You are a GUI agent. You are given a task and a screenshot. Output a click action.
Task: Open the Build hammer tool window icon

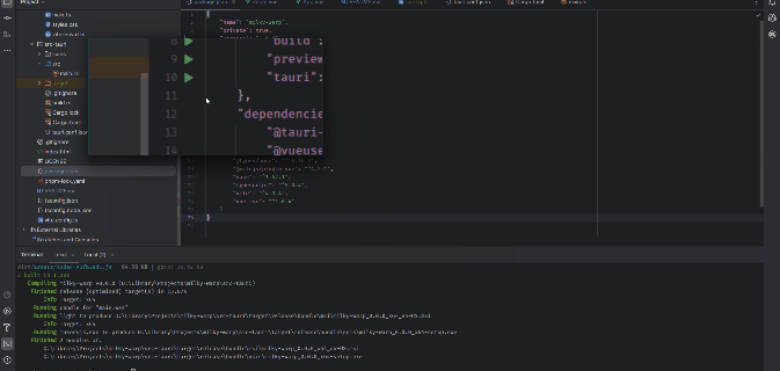tap(7, 327)
